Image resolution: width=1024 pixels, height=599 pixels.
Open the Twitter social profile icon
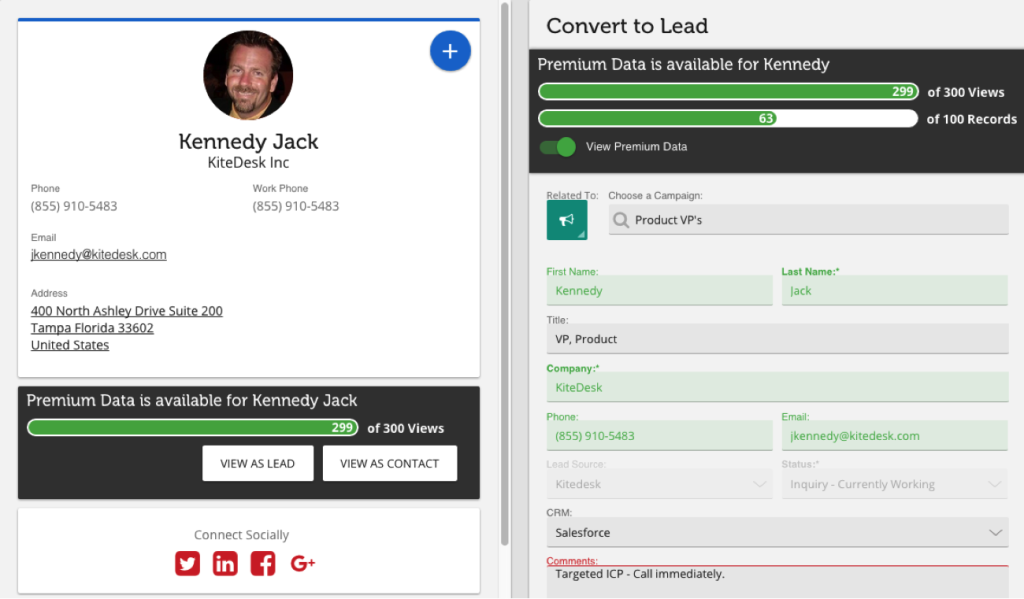(x=187, y=564)
